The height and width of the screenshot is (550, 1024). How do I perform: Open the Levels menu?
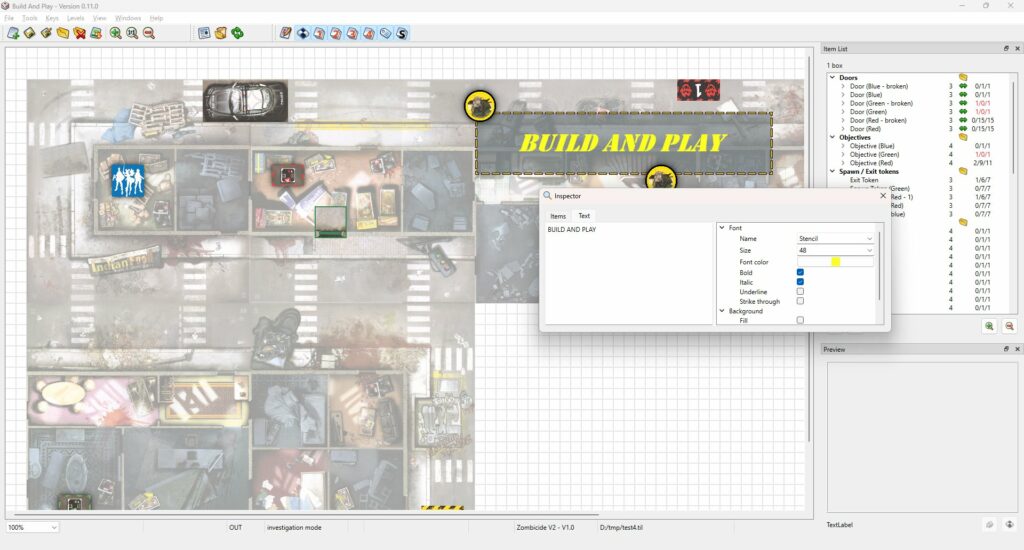tap(76, 18)
